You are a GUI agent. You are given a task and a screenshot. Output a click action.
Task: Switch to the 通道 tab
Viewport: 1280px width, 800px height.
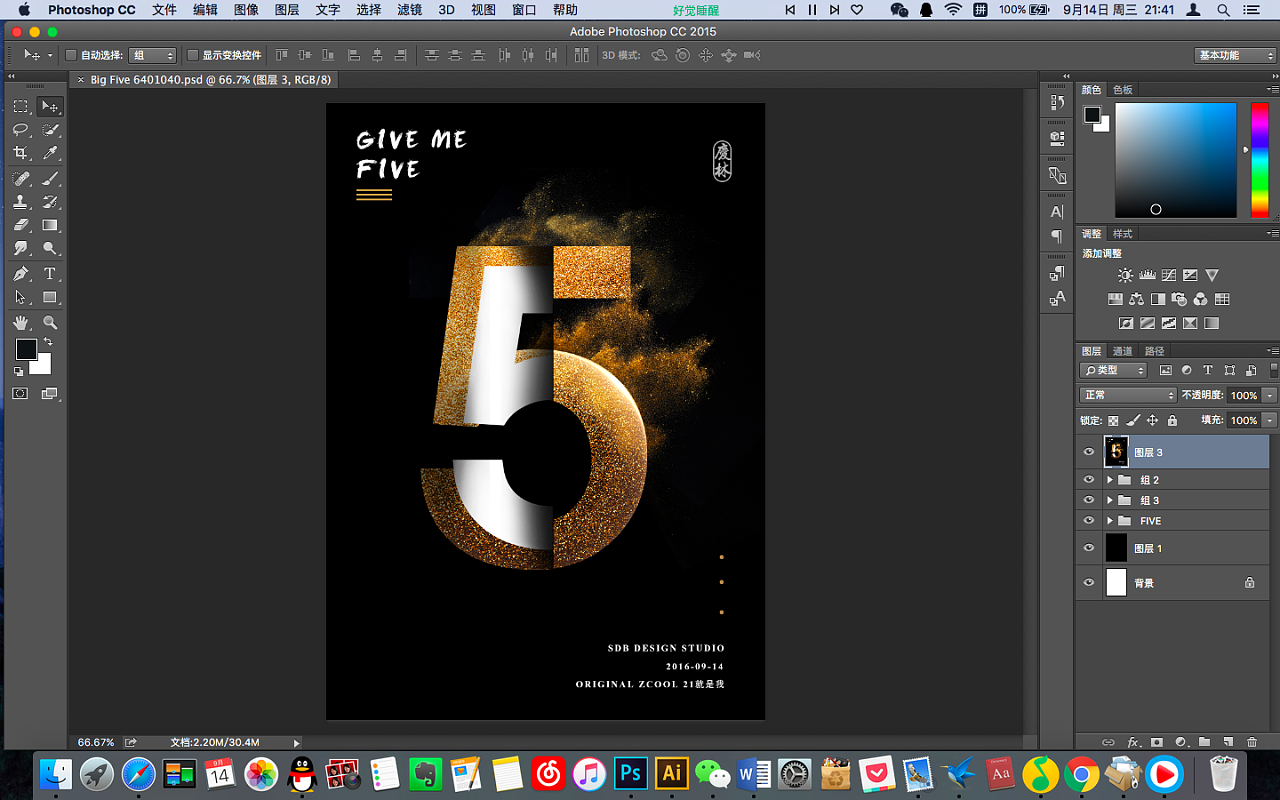tap(1123, 351)
